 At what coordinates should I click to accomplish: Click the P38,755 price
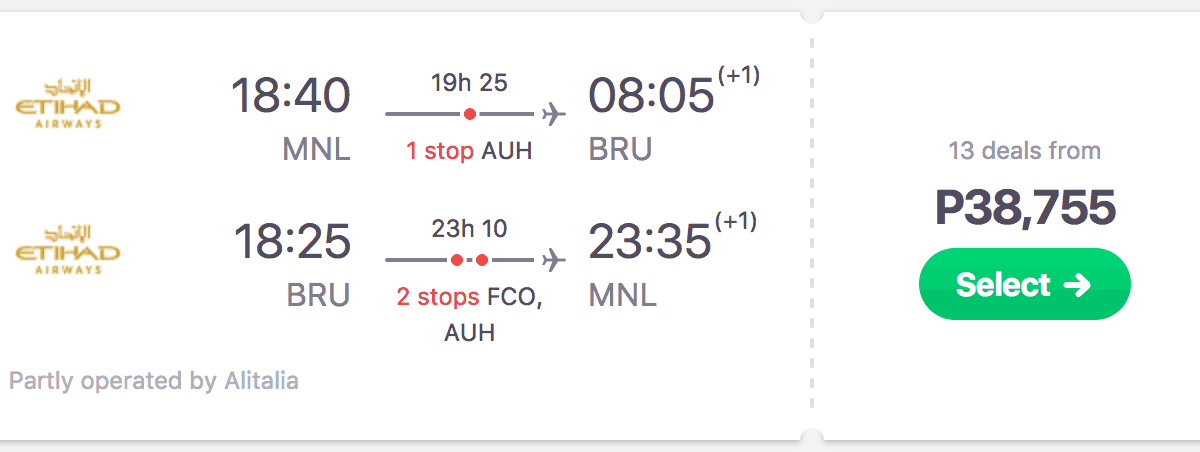point(1024,208)
